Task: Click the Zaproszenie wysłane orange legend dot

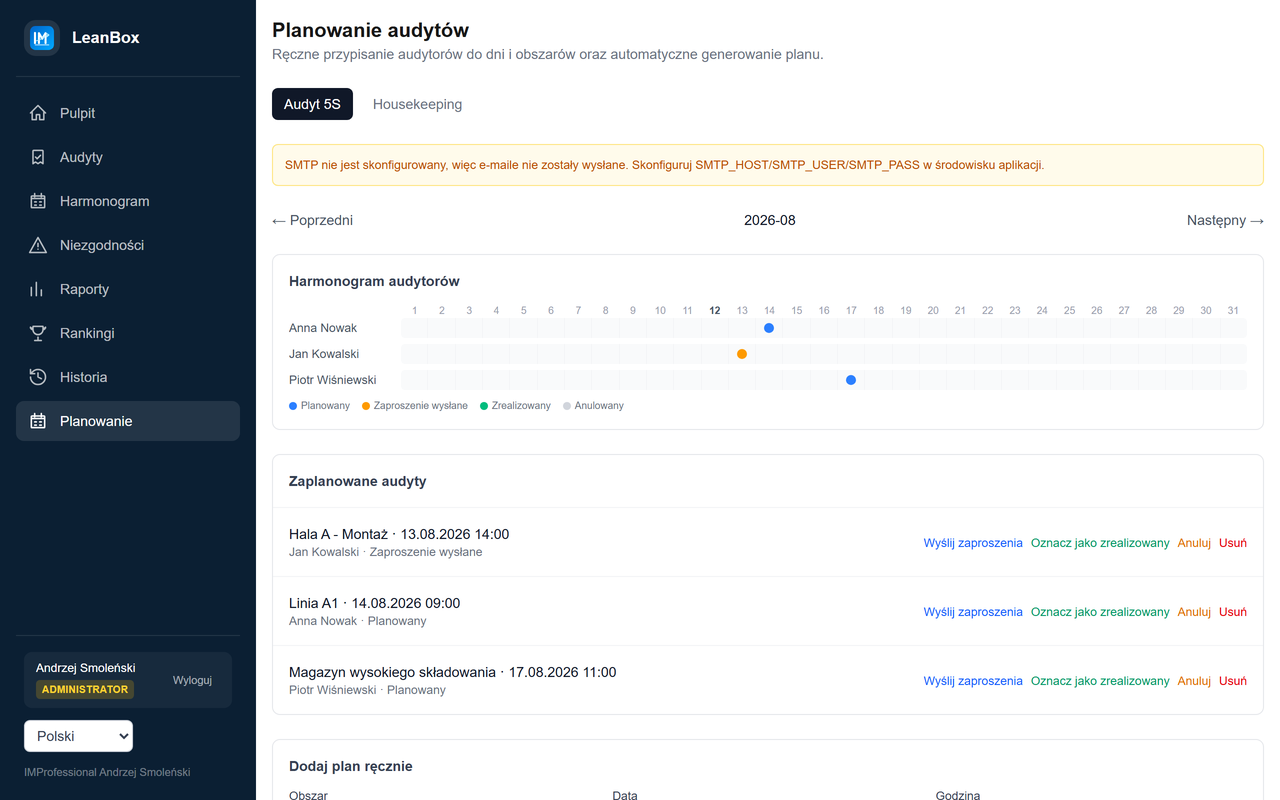Action: tap(366, 406)
